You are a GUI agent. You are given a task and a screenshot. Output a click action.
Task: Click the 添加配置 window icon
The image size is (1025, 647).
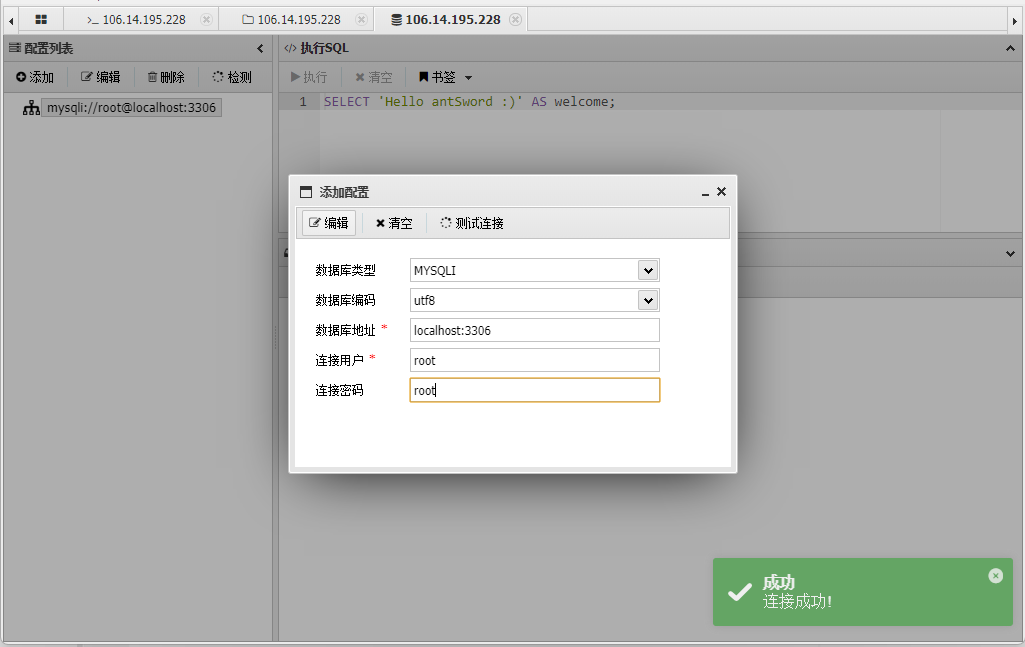306,192
